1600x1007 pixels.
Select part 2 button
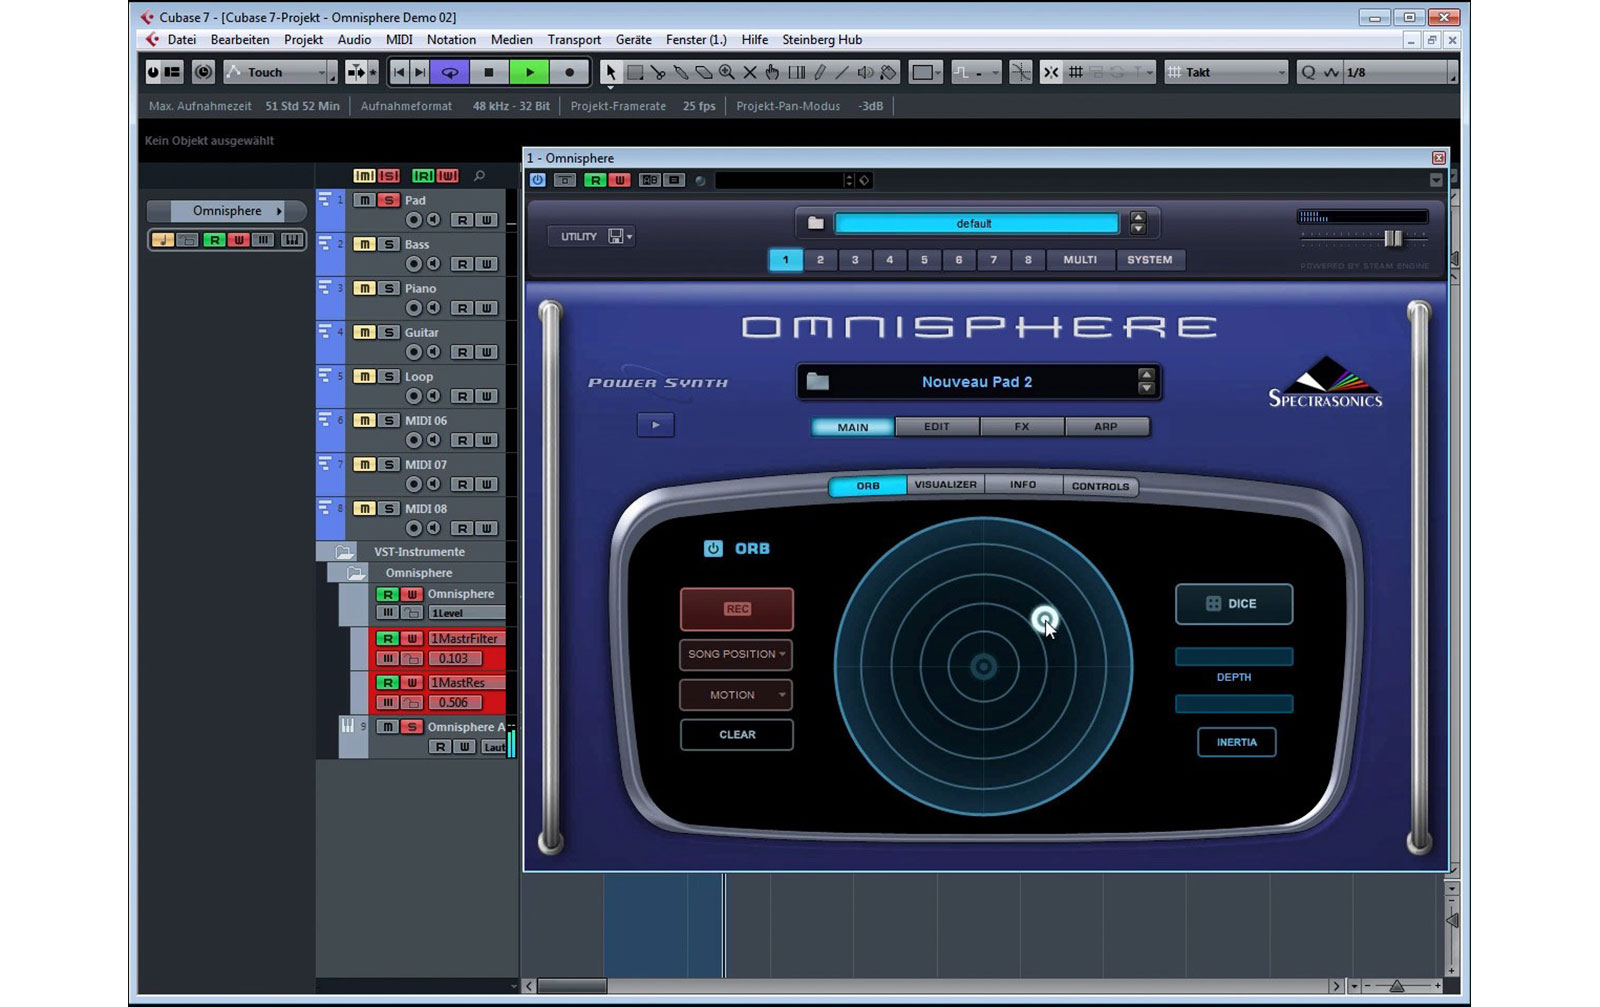tap(820, 260)
